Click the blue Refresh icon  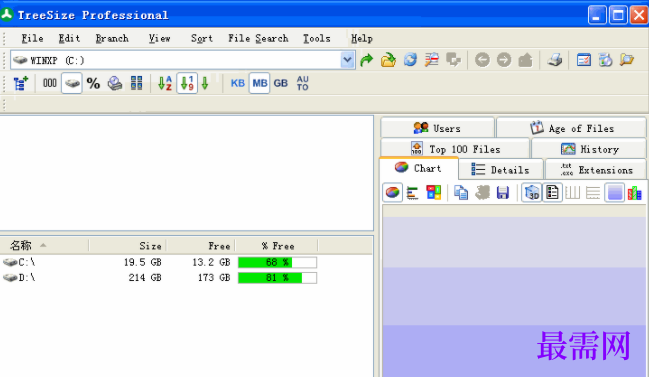(410, 60)
